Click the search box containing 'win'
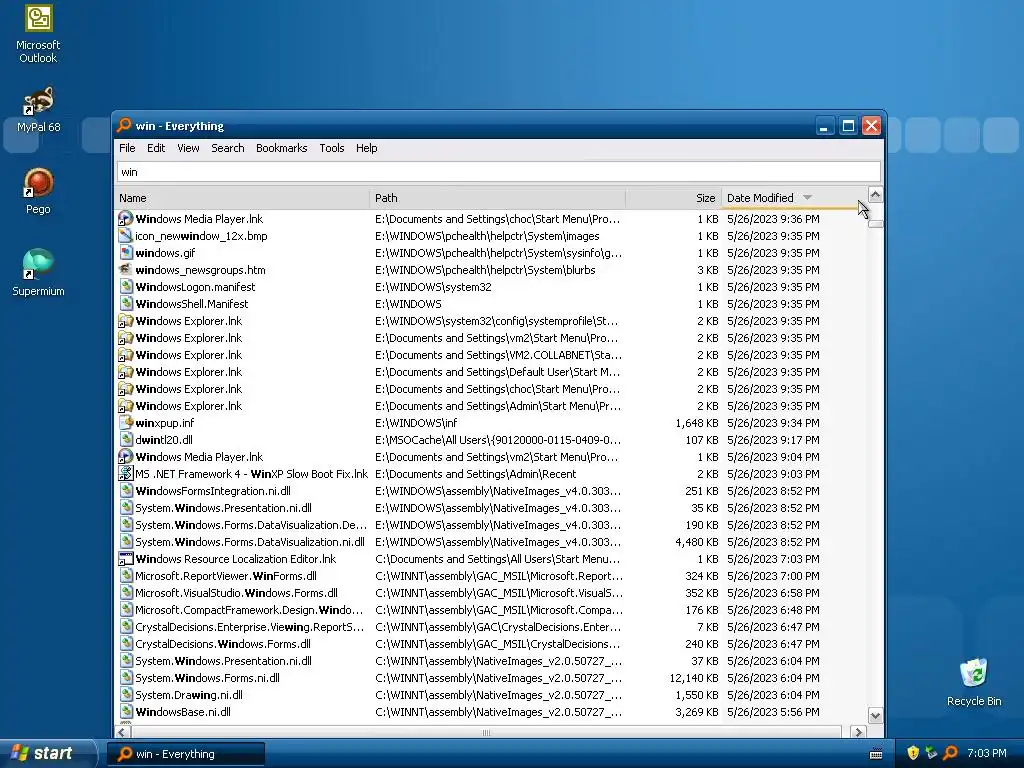 pos(498,172)
